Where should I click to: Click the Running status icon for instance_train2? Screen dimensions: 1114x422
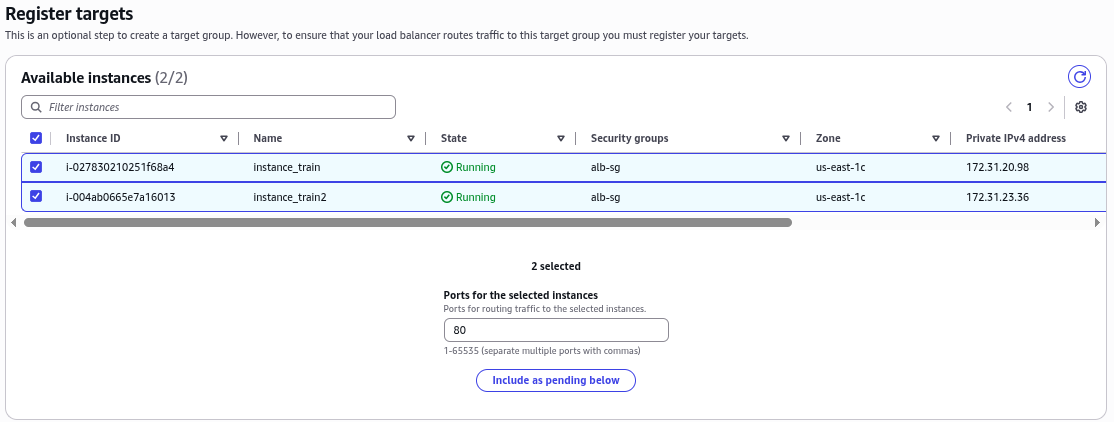click(x=447, y=197)
